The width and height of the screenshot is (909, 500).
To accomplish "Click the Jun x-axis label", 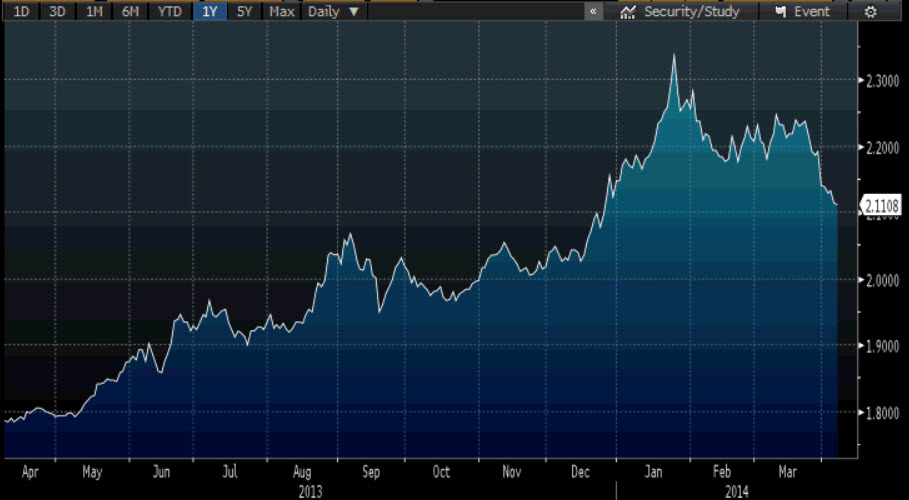I will [x=161, y=472].
